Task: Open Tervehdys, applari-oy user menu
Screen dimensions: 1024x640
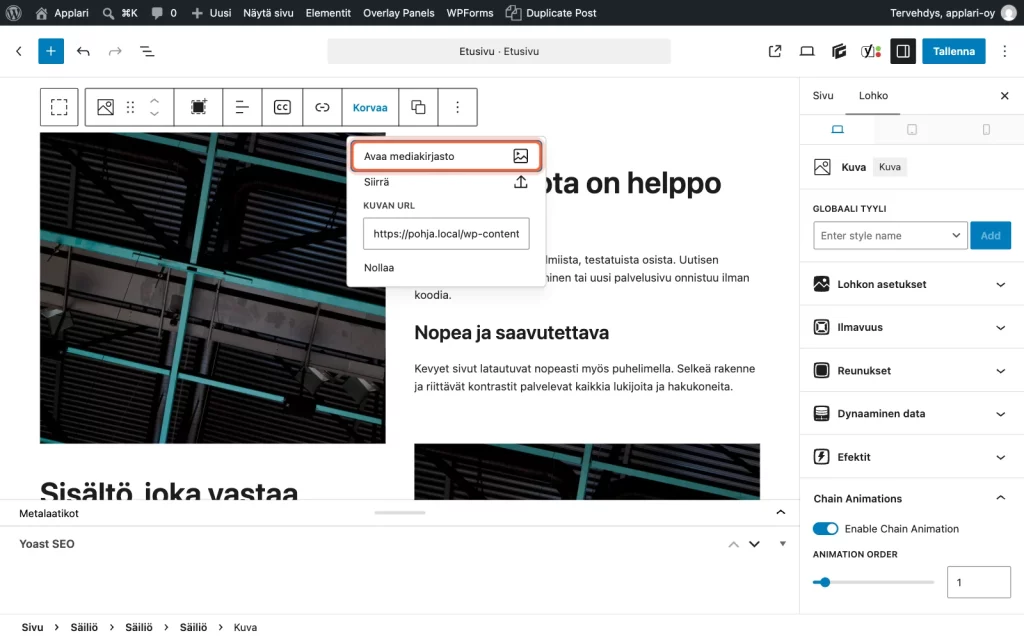Action: click(953, 12)
